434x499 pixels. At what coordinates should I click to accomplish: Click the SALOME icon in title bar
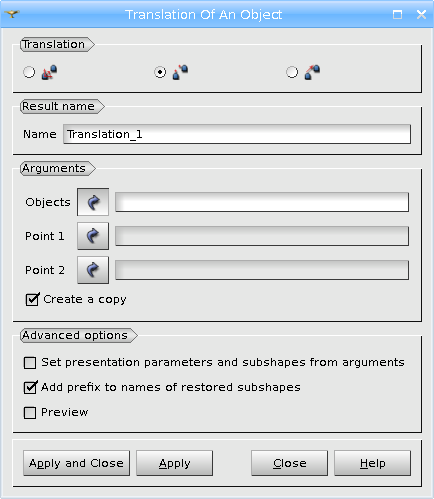point(12,14)
